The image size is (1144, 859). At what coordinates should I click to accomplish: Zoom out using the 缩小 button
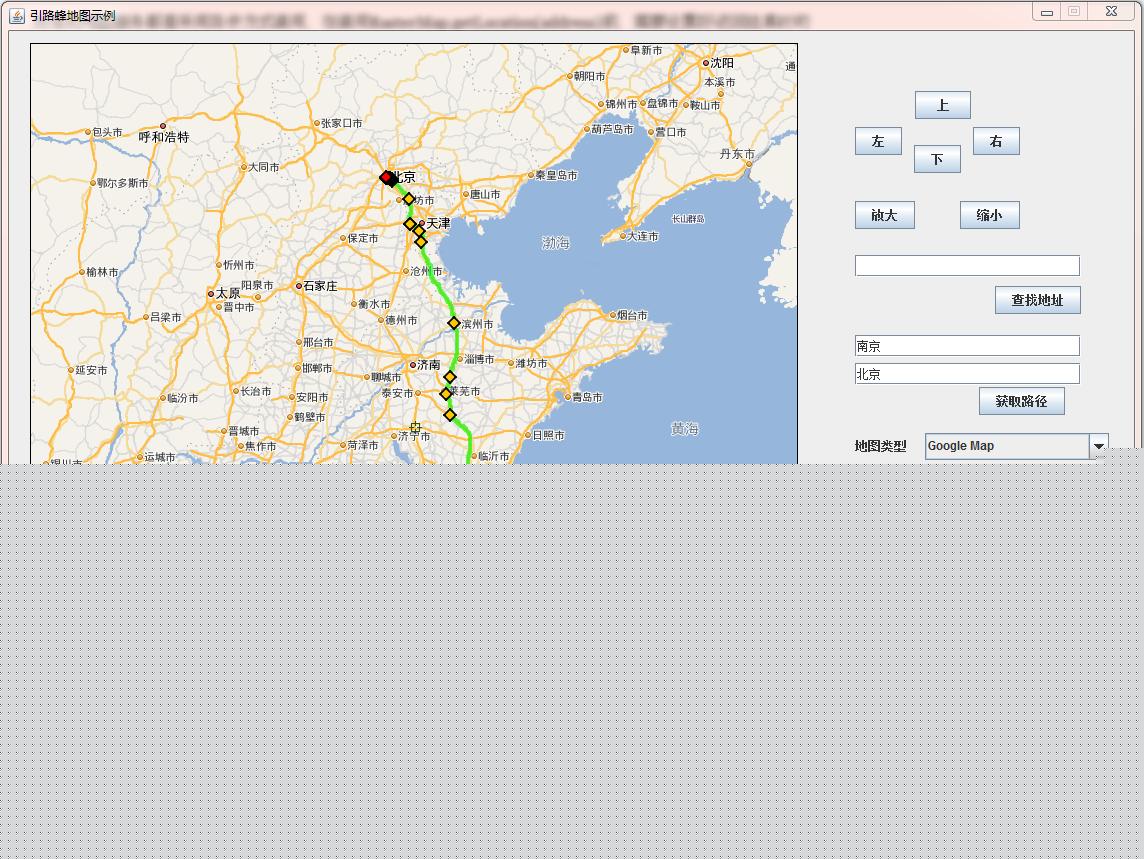pos(989,215)
